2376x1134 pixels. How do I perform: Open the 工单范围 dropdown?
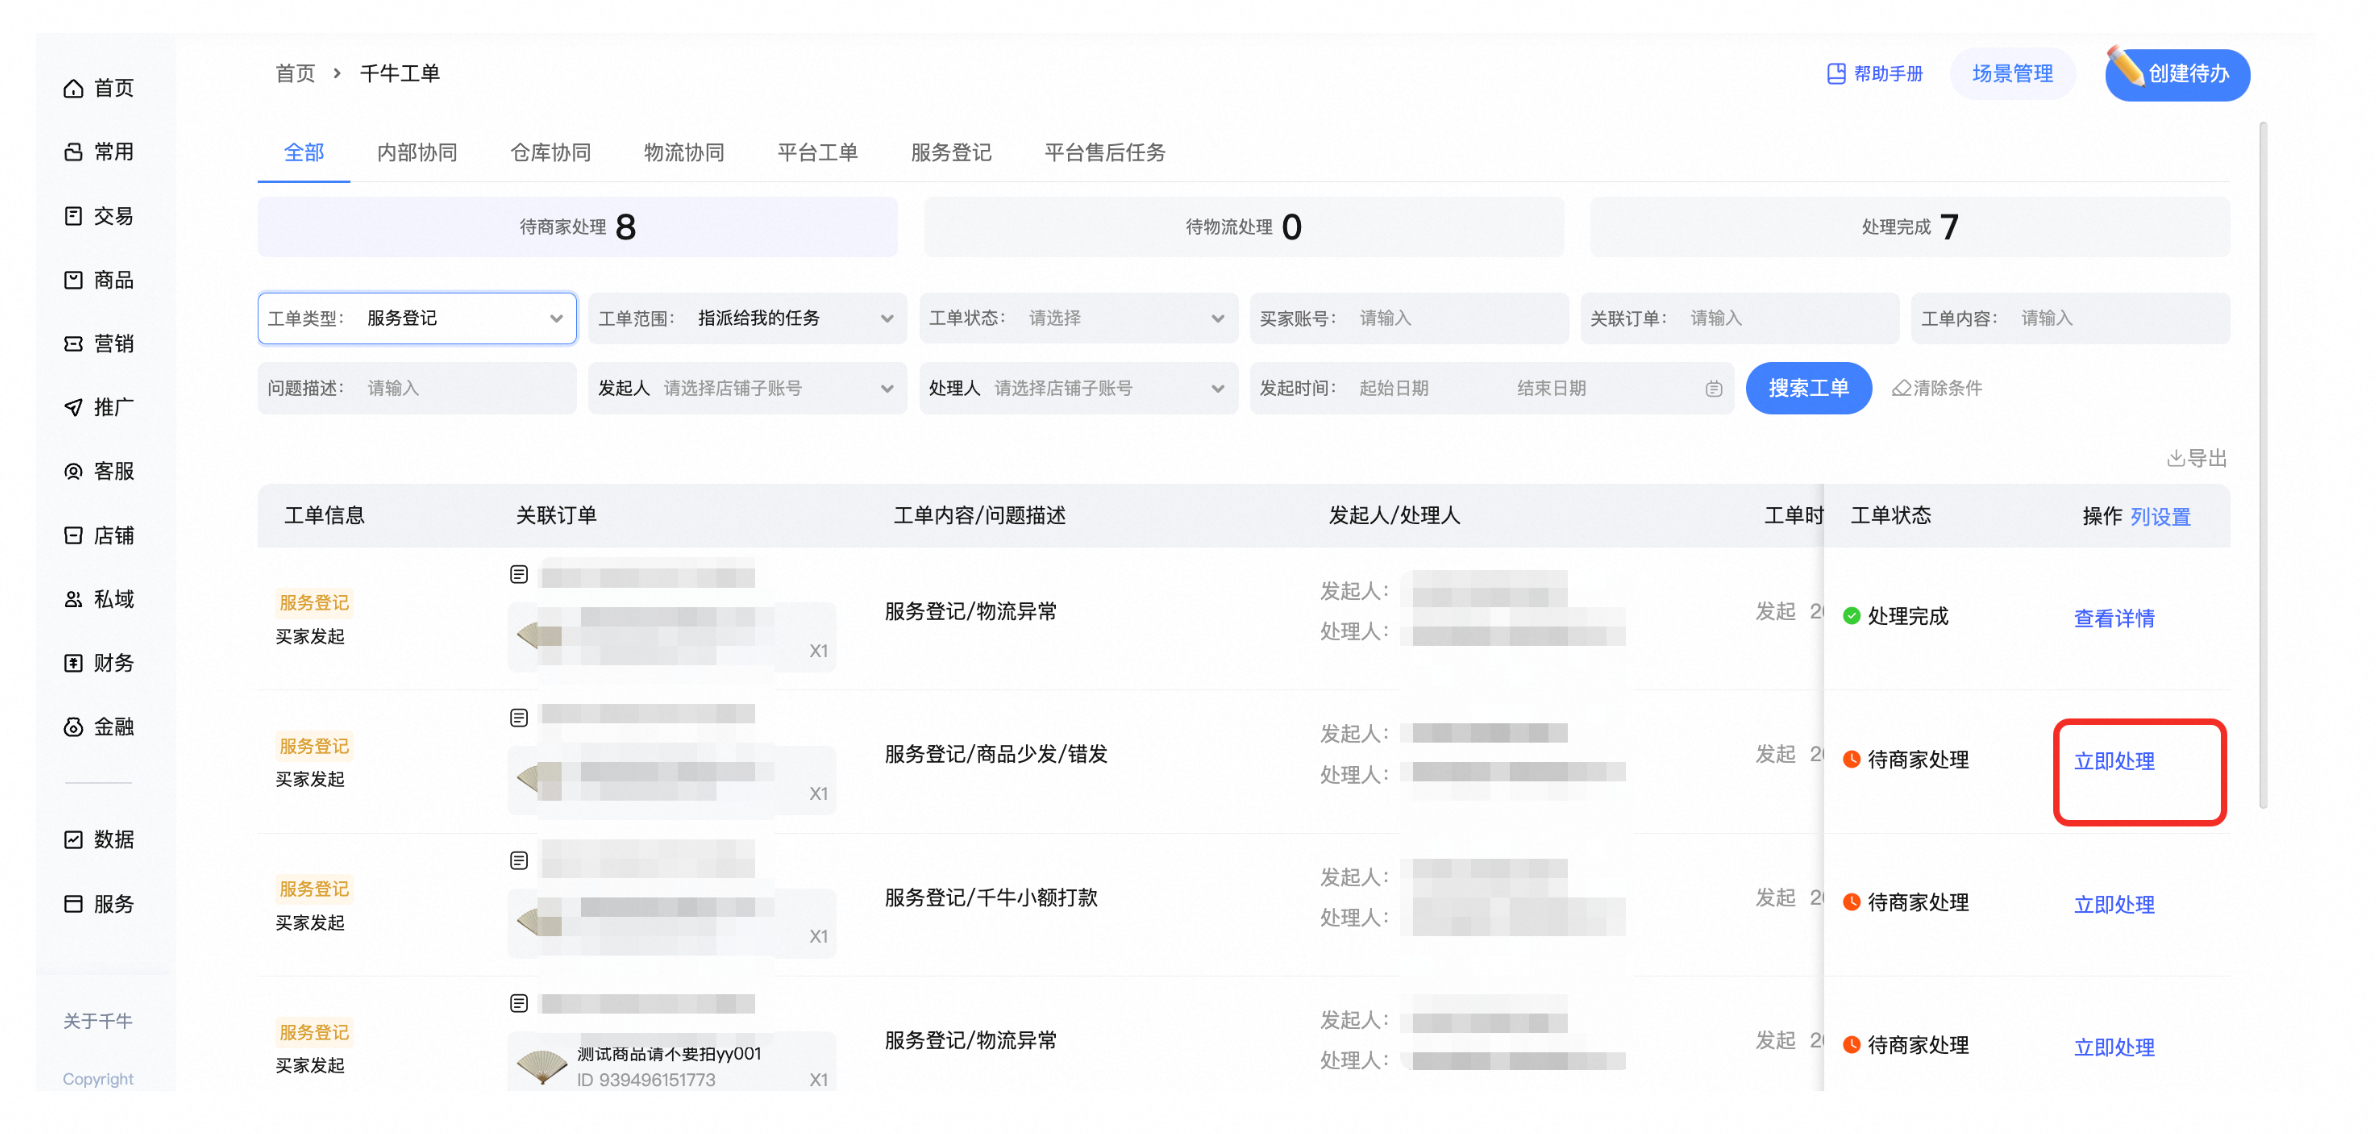click(747, 318)
